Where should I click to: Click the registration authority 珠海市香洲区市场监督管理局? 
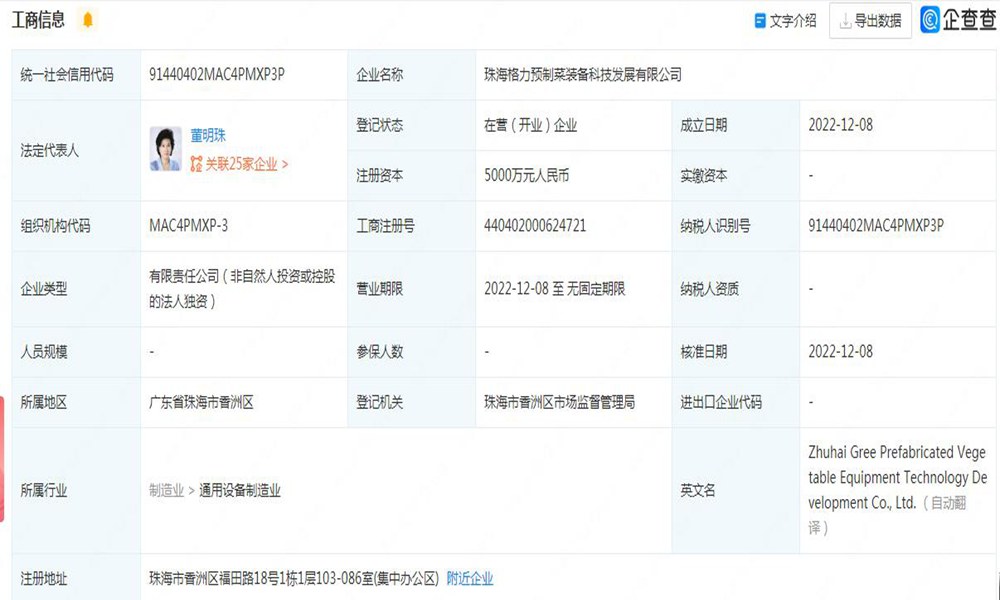(559, 402)
